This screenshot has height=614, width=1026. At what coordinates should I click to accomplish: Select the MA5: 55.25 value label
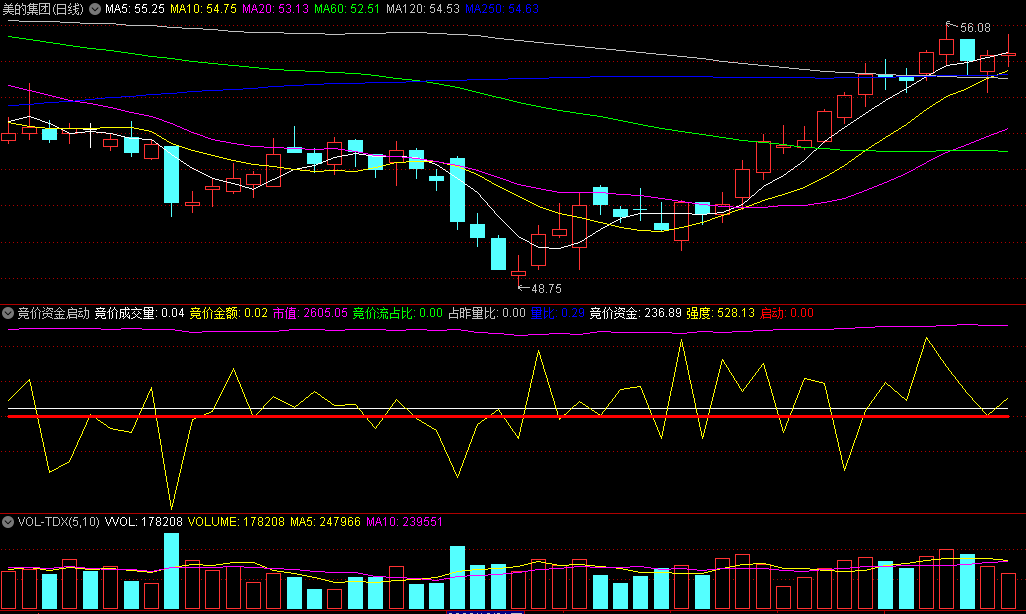click(x=135, y=9)
